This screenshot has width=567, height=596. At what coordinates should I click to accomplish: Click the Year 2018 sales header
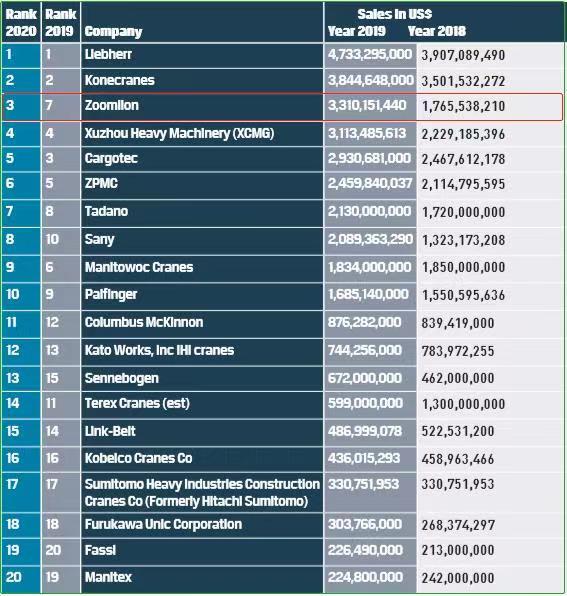click(437, 31)
